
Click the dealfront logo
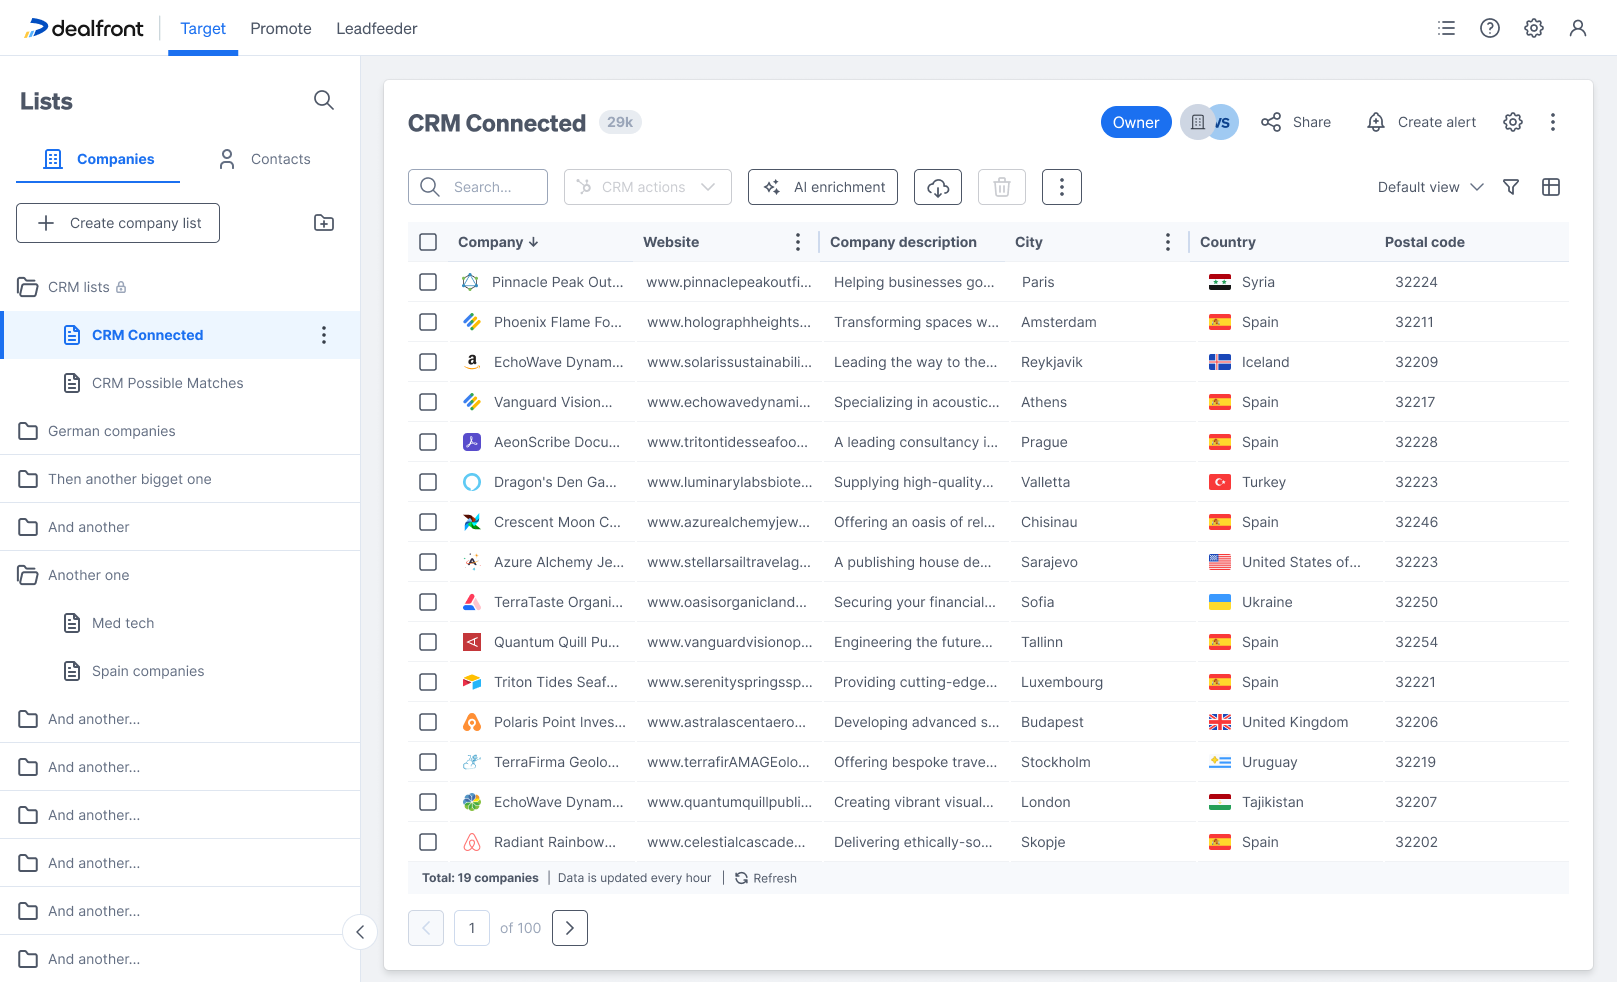[84, 28]
